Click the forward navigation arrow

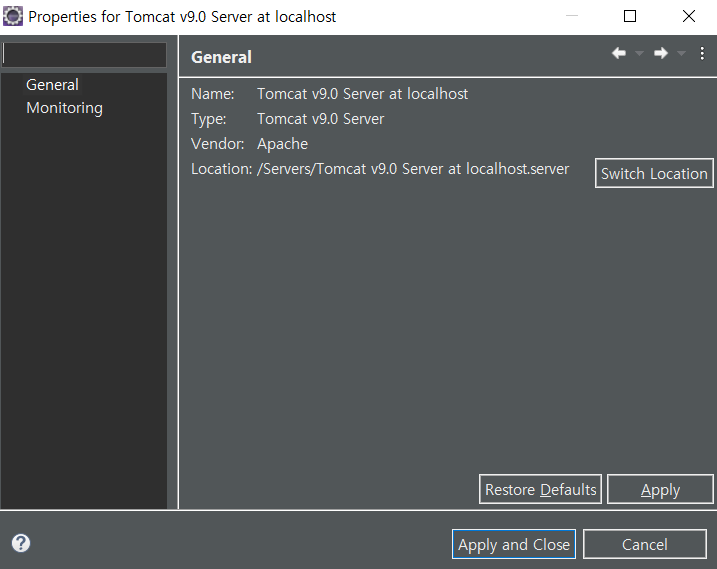(x=661, y=53)
